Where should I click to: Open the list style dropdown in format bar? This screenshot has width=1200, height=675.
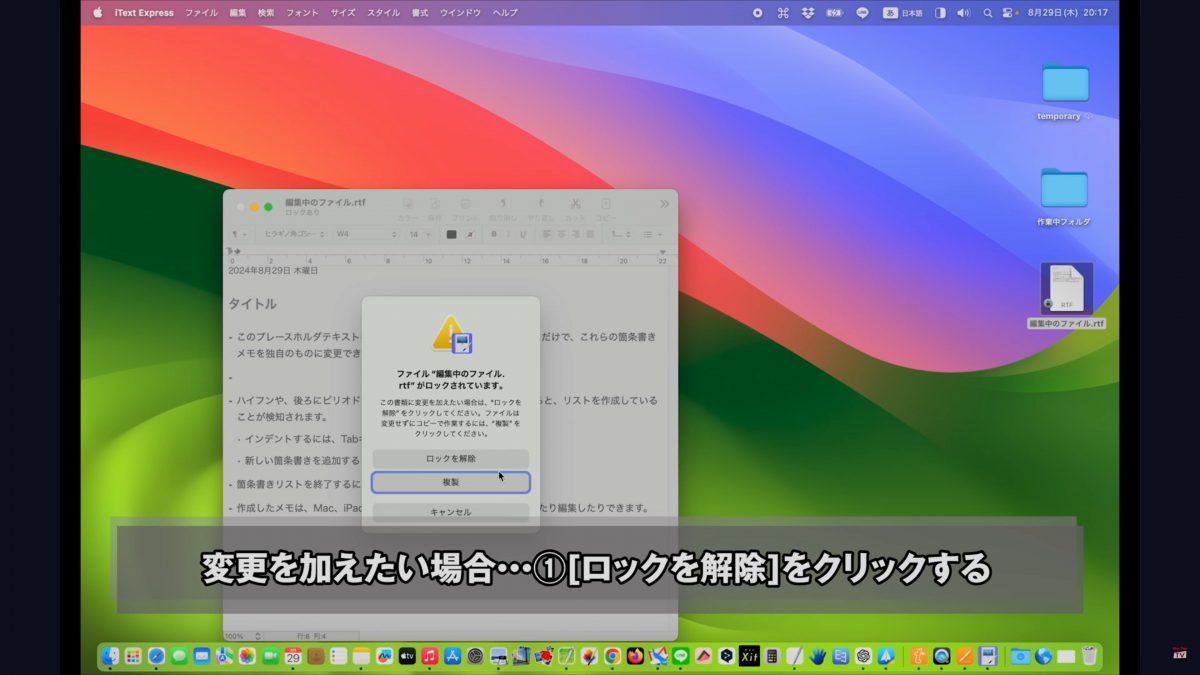(652, 234)
